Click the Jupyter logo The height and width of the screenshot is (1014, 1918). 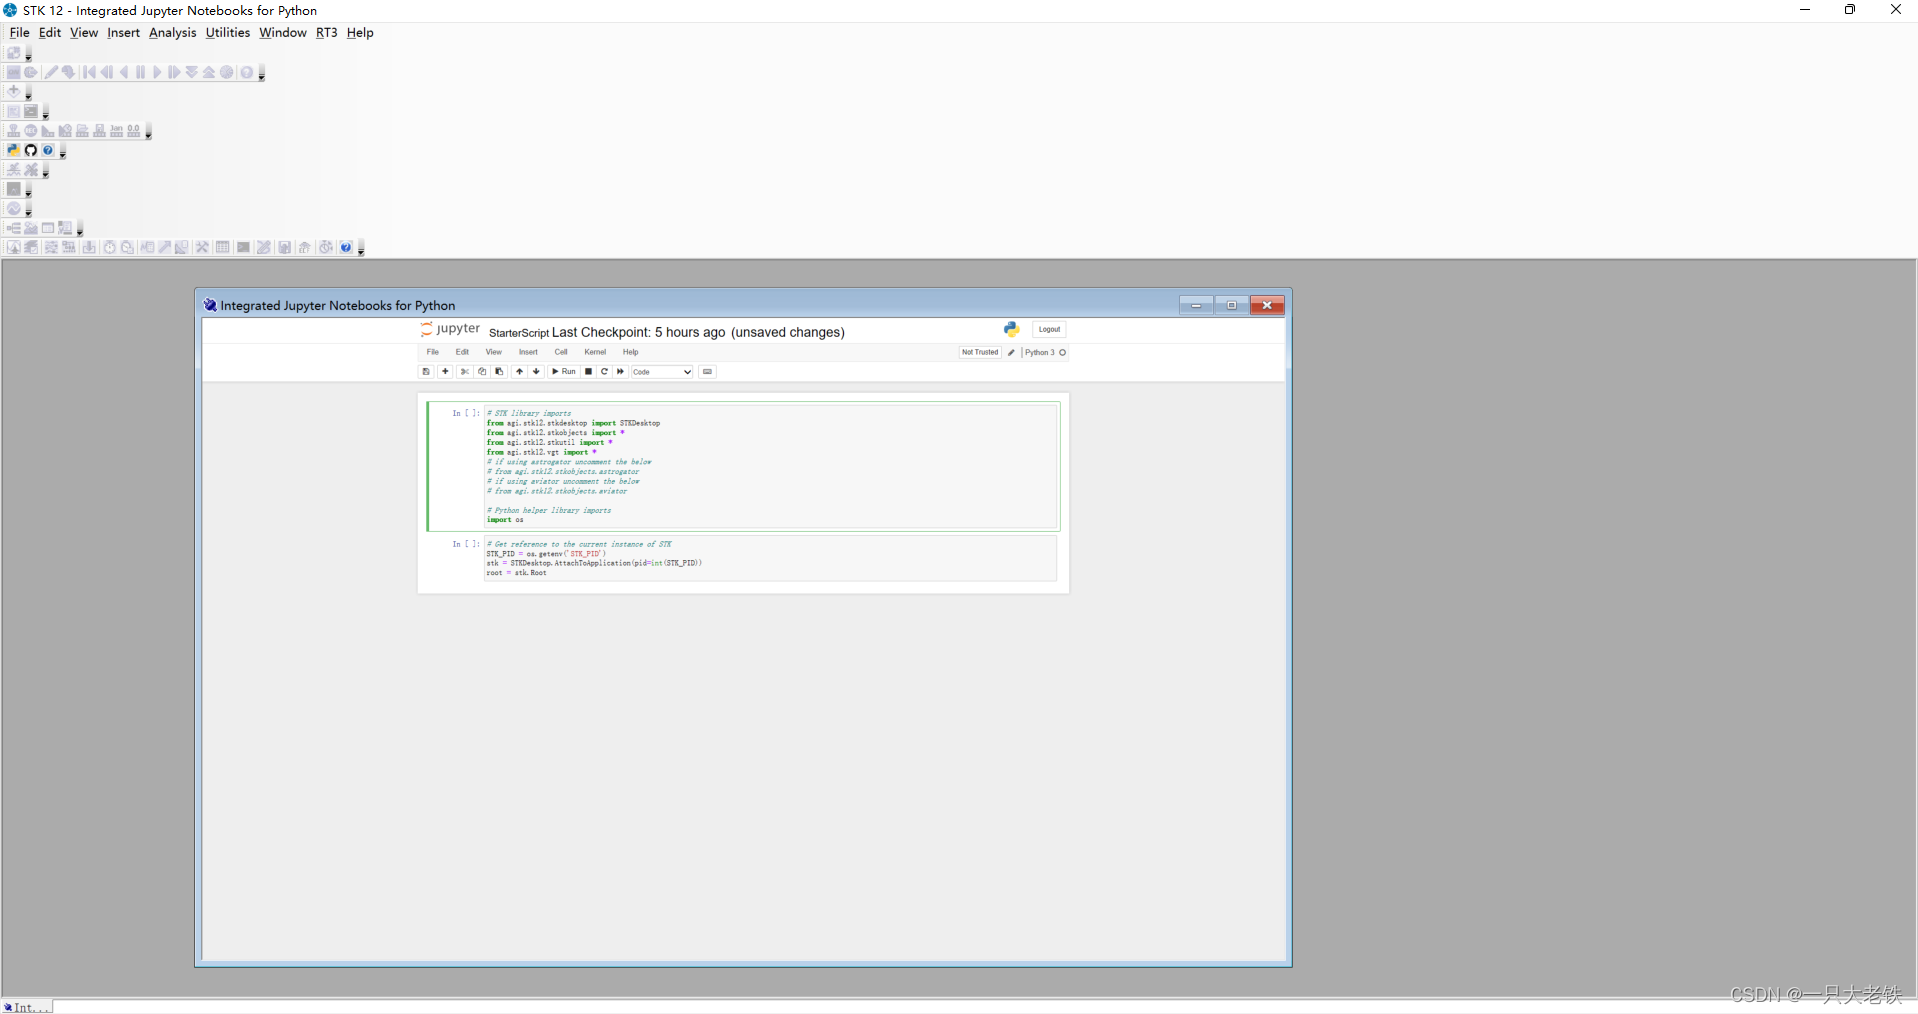tap(450, 329)
